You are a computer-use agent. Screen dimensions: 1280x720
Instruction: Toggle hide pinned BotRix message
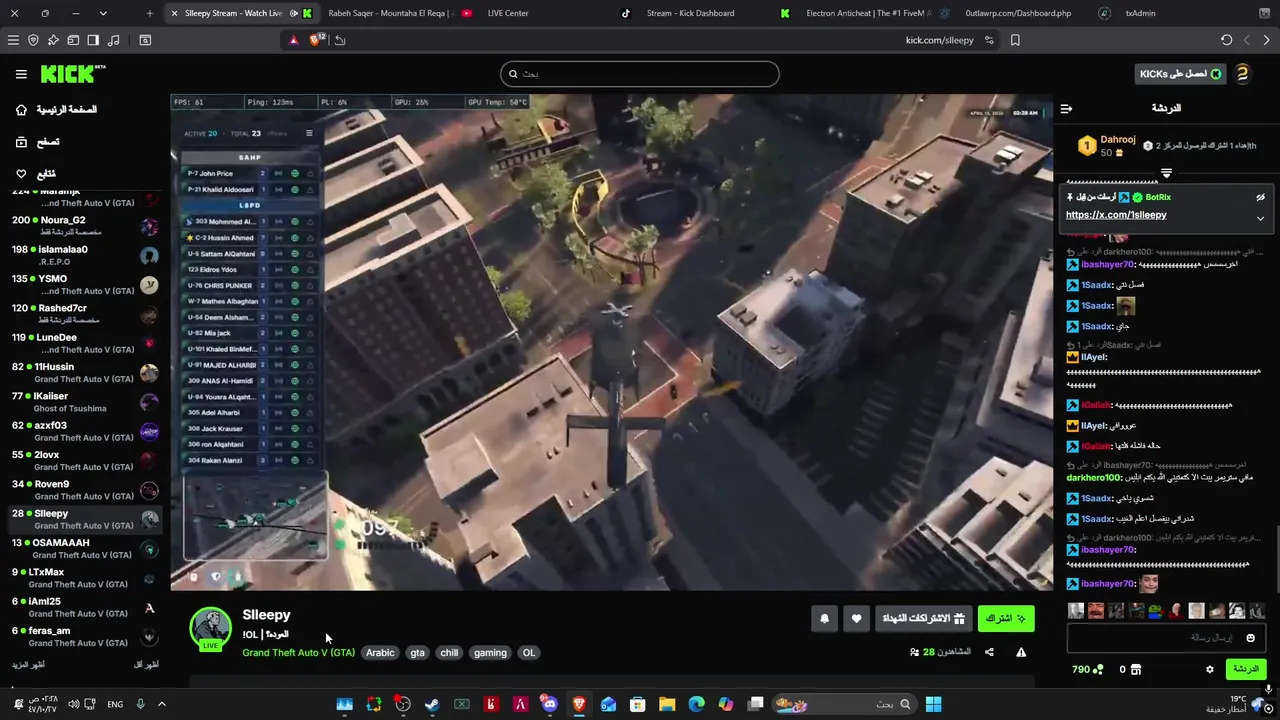pyautogui.click(x=1260, y=197)
